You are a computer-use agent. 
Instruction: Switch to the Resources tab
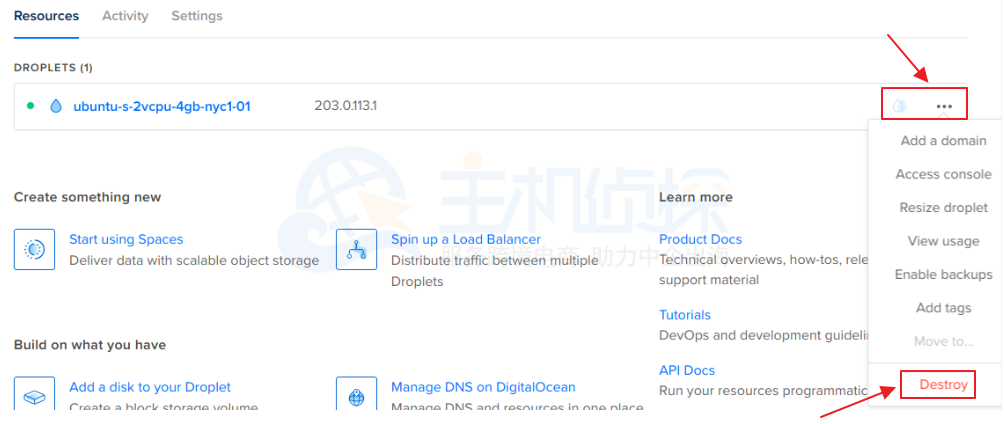point(46,16)
